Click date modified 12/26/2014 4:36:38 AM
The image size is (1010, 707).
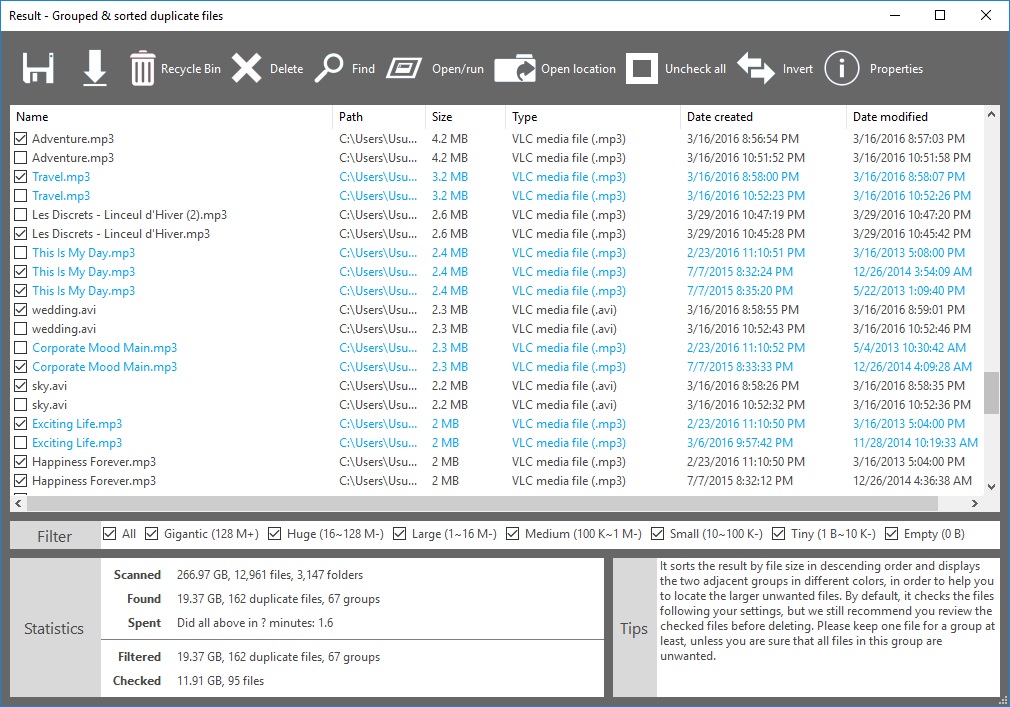click(x=913, y=481)
